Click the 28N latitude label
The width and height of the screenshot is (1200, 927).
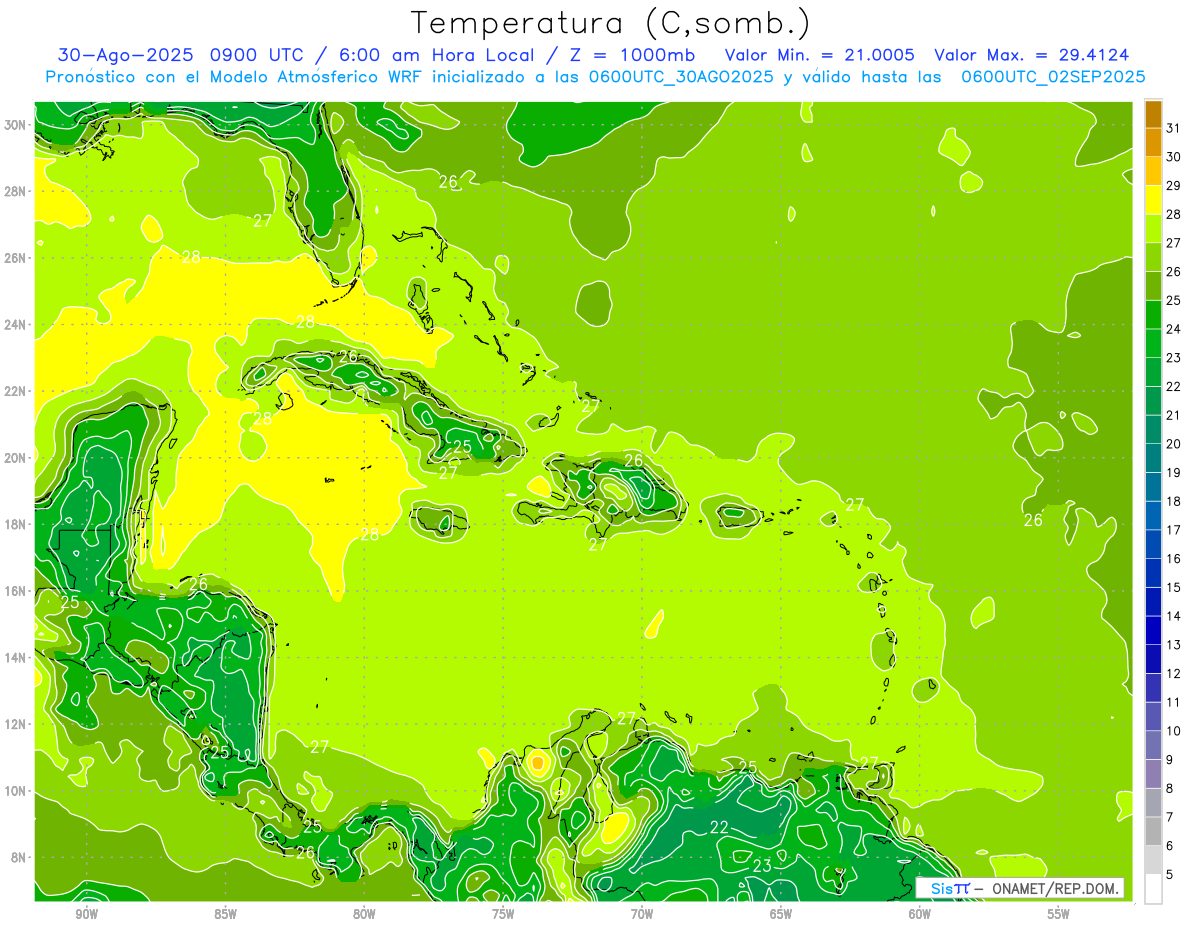(14, 191)
